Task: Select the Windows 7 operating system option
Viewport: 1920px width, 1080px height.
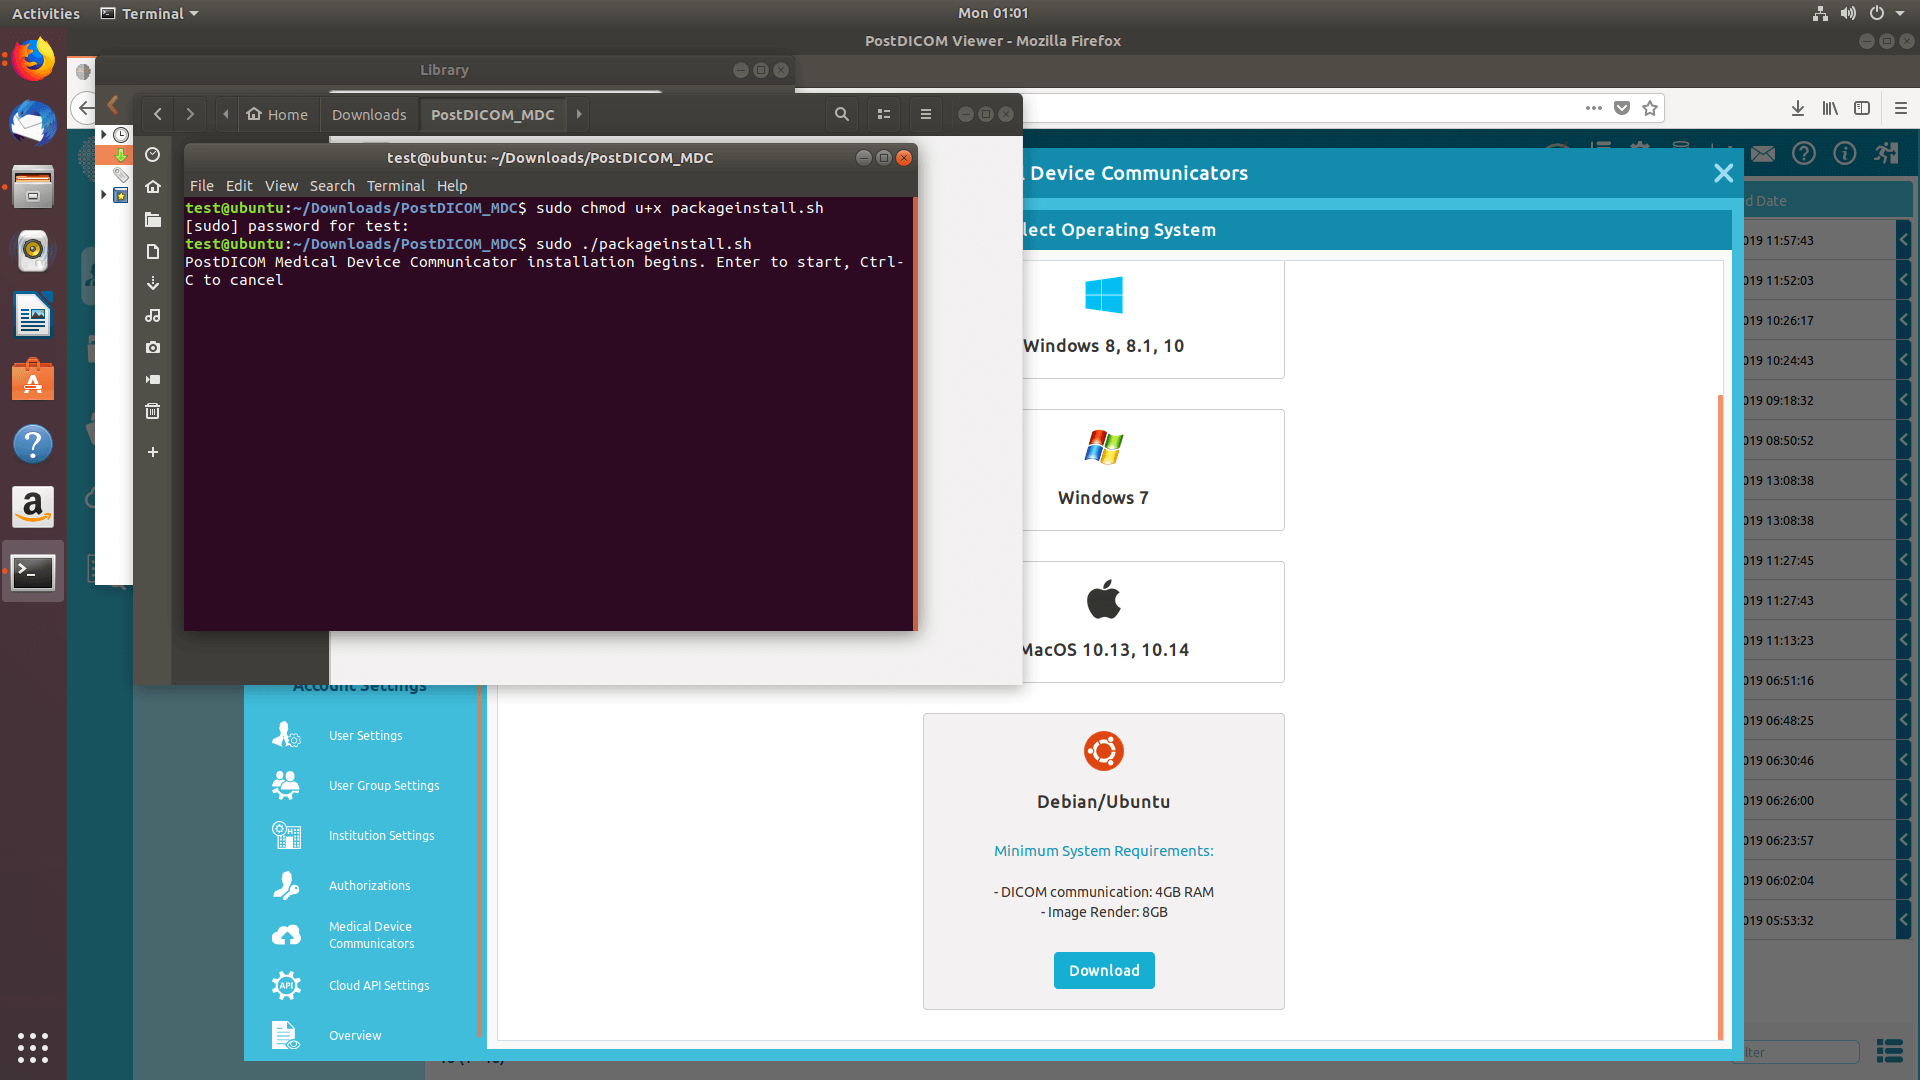Action: [1103, 469]
